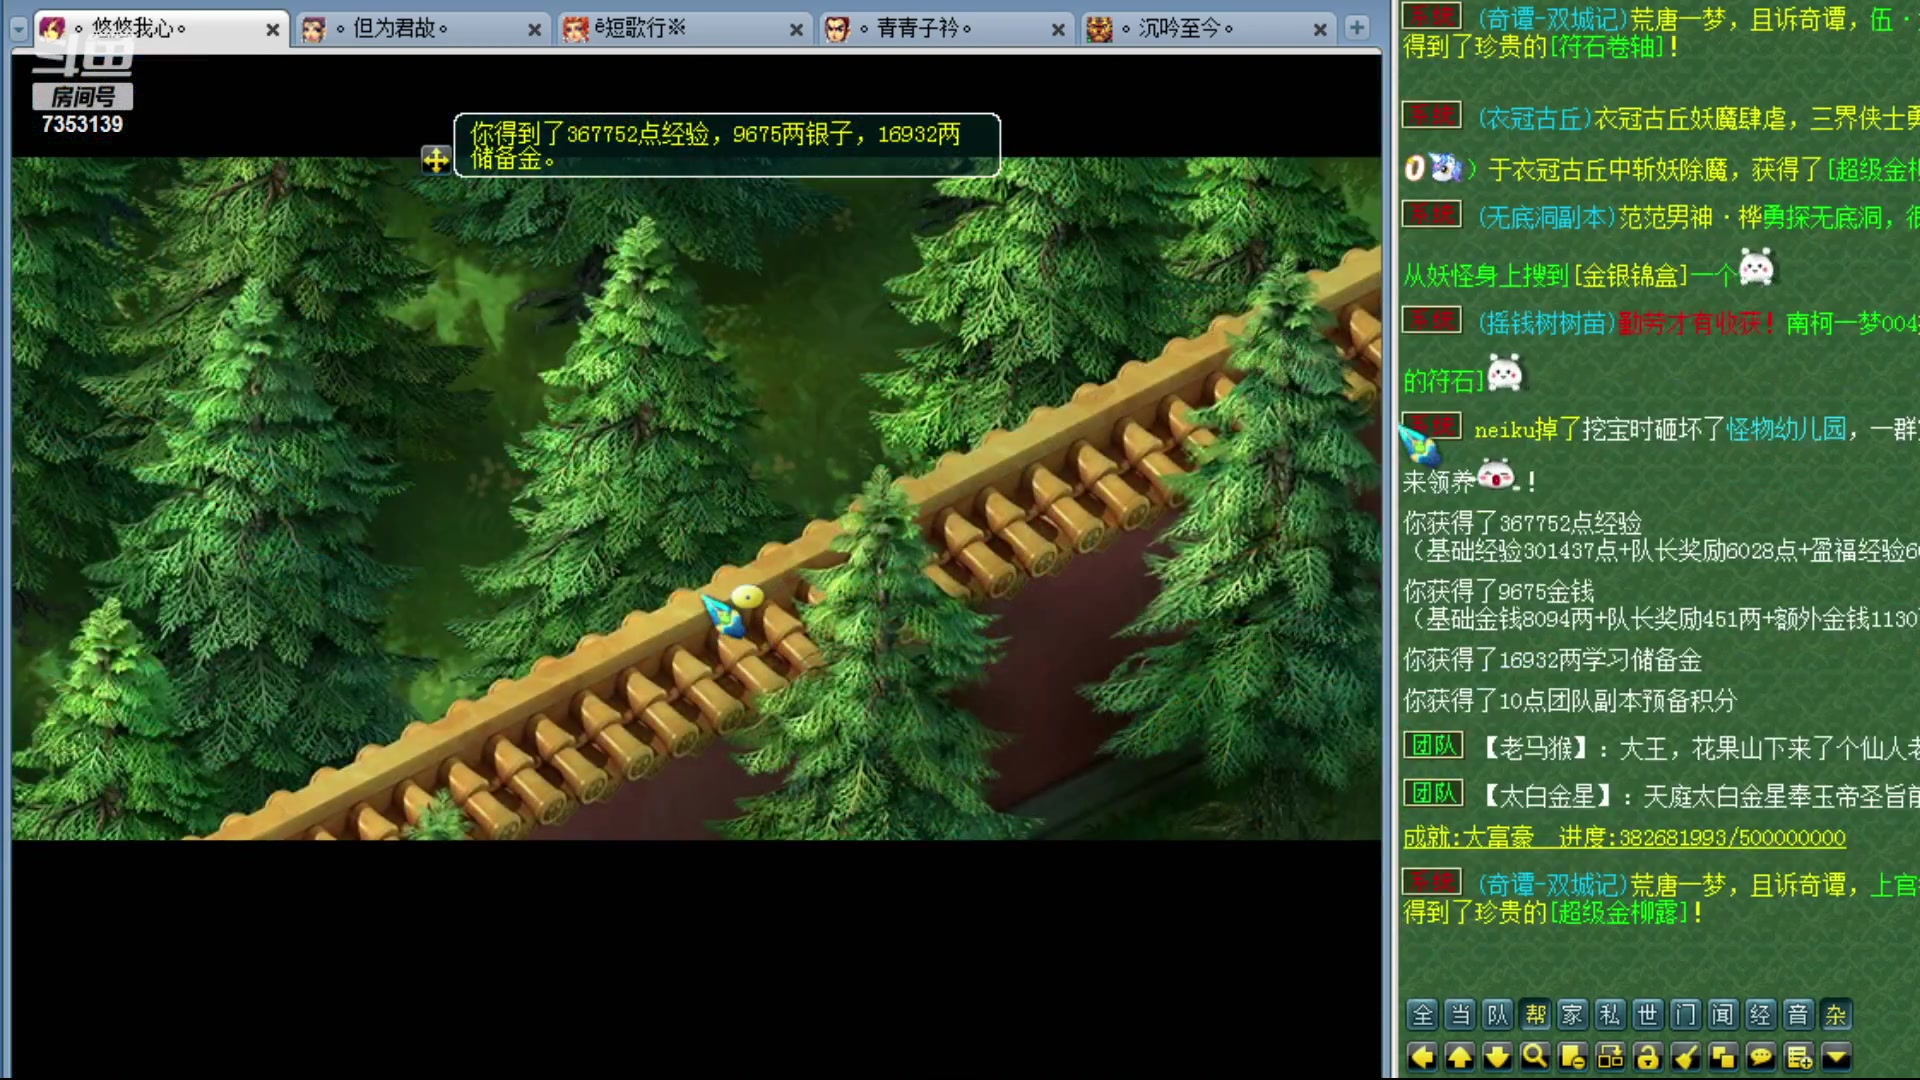Click the 怪物幼儿园 link in chat
Viewport: 1920px width, 1080px height.
[1786, 430]
